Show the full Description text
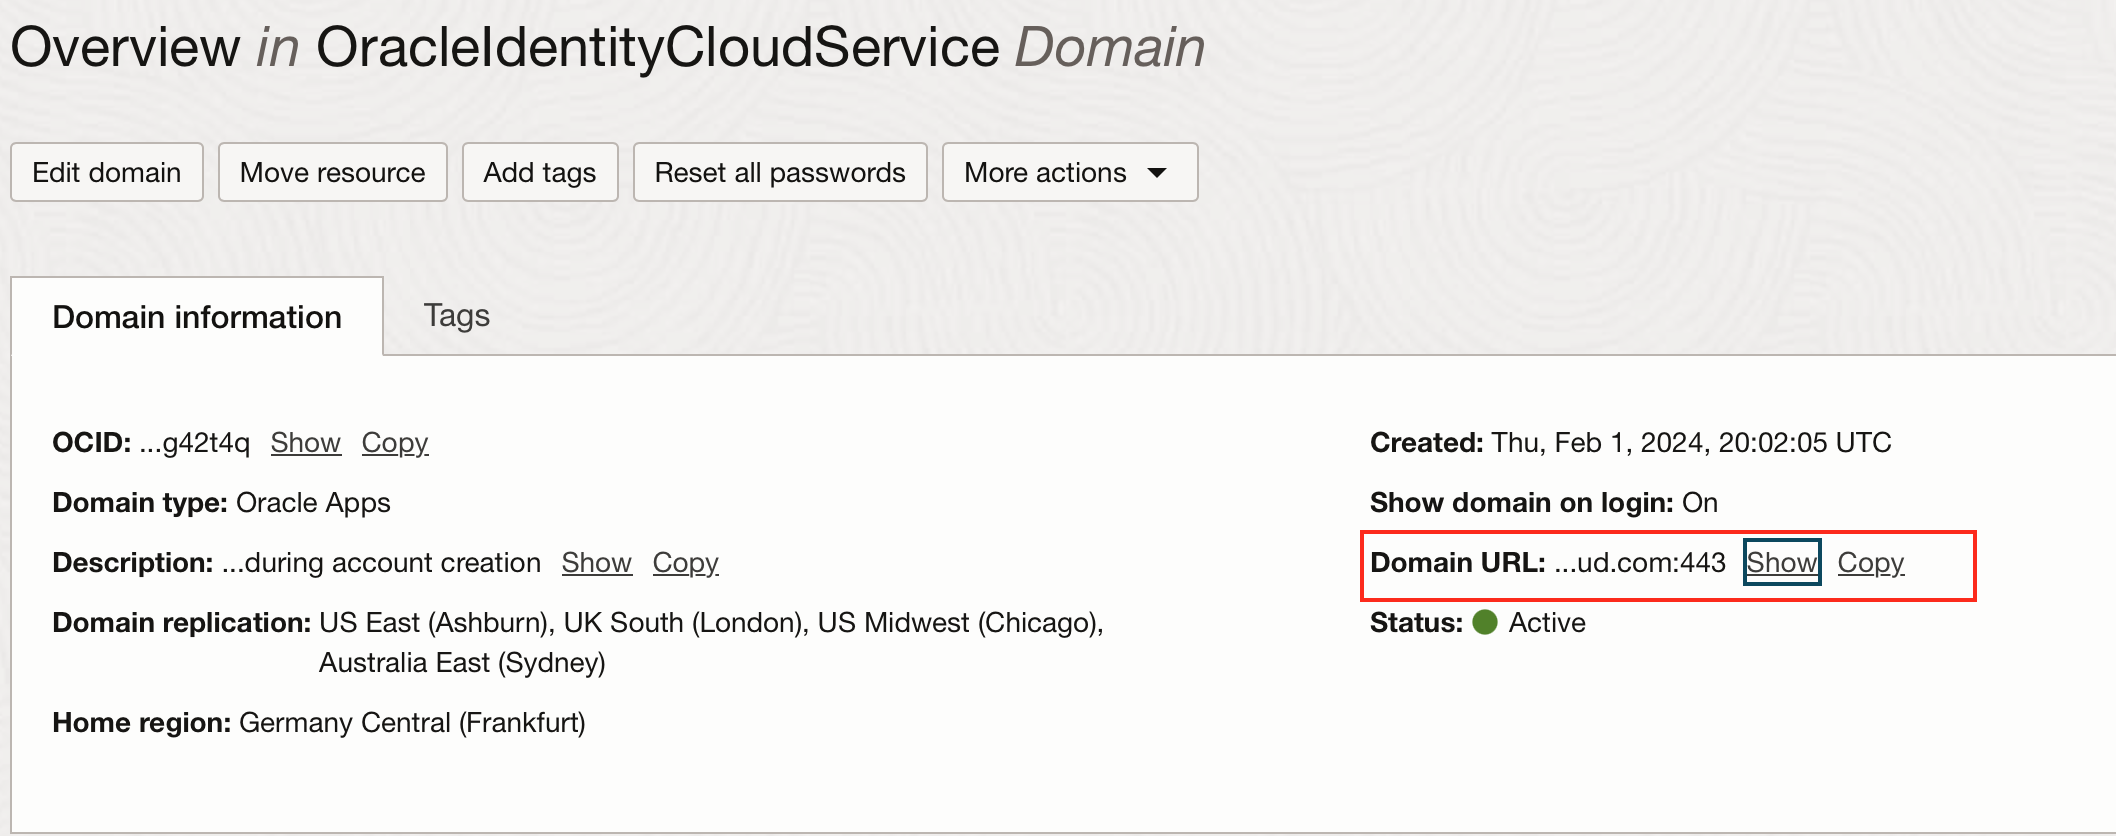 click(597, 562)
